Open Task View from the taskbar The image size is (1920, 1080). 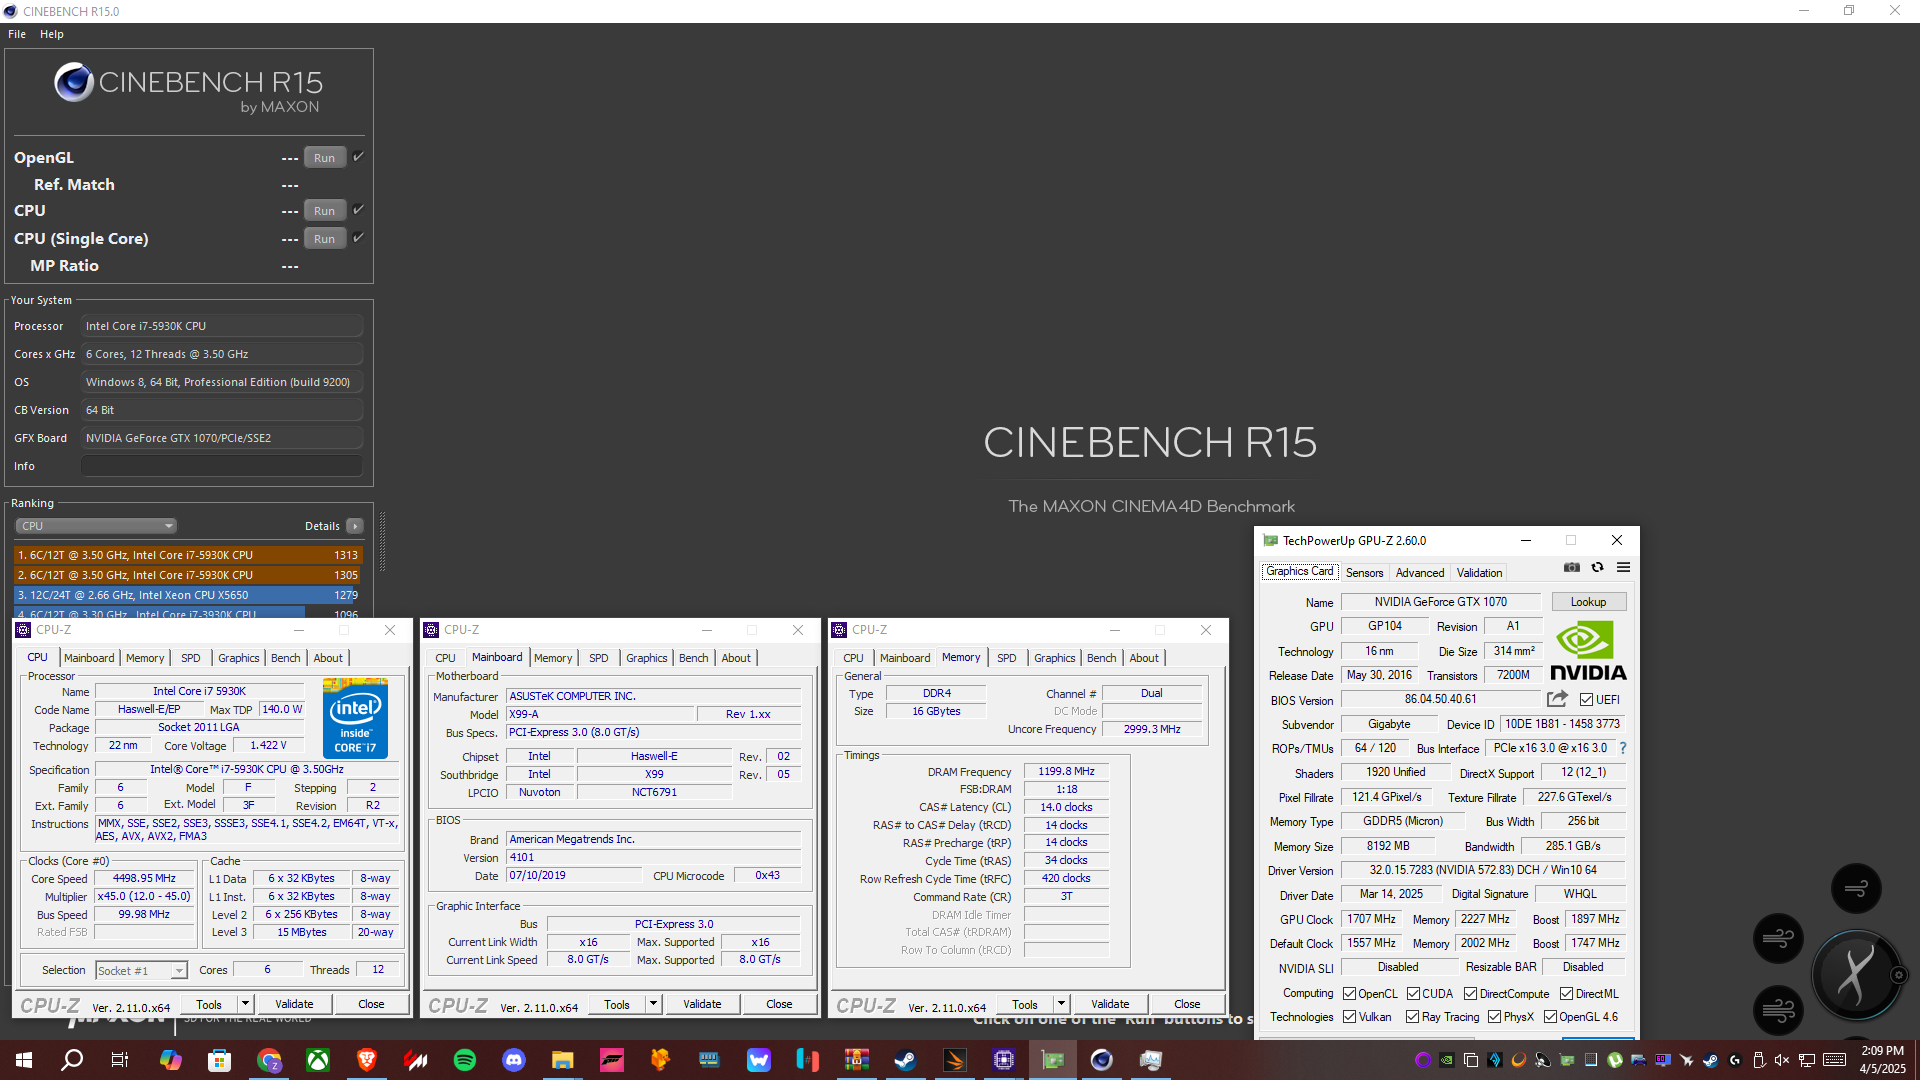coord(120,1060)
